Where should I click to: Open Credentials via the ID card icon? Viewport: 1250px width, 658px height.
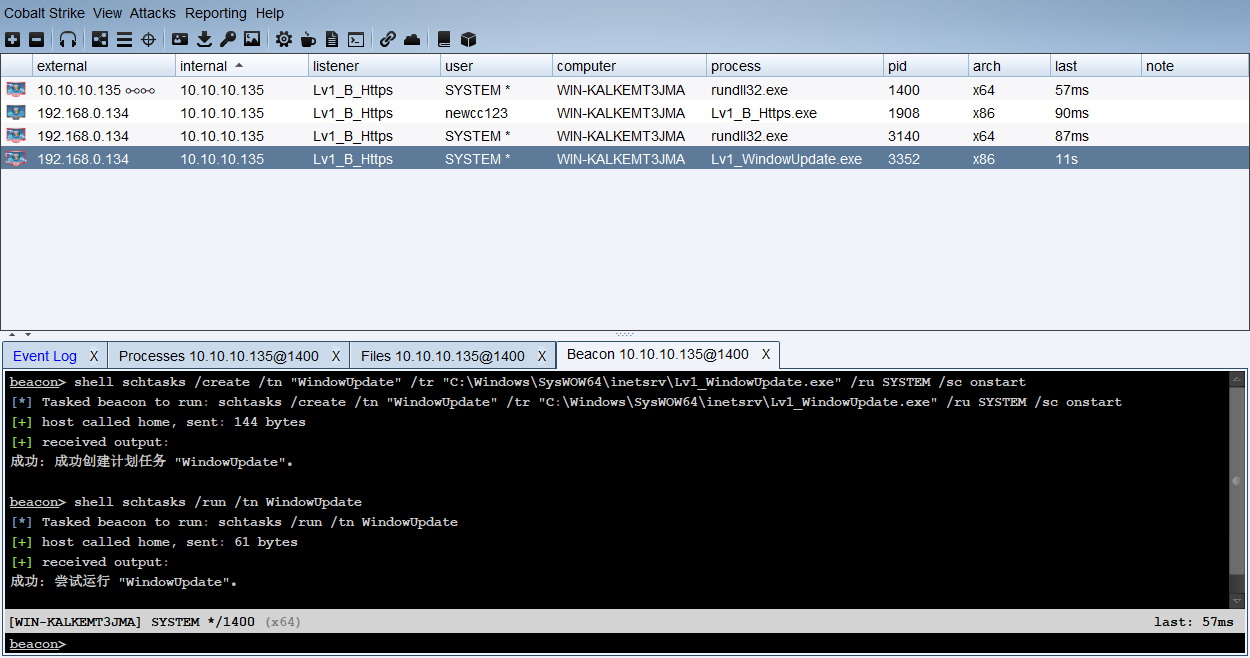click(180, 39)
